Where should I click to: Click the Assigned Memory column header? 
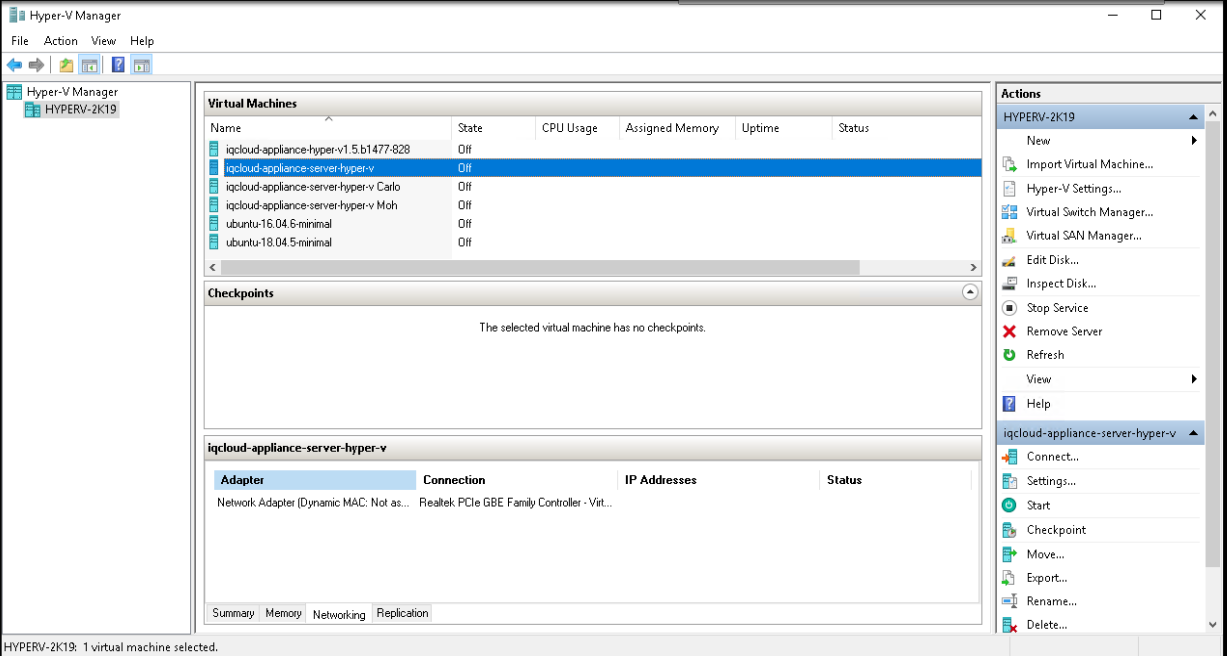click(x=678, y=128)
